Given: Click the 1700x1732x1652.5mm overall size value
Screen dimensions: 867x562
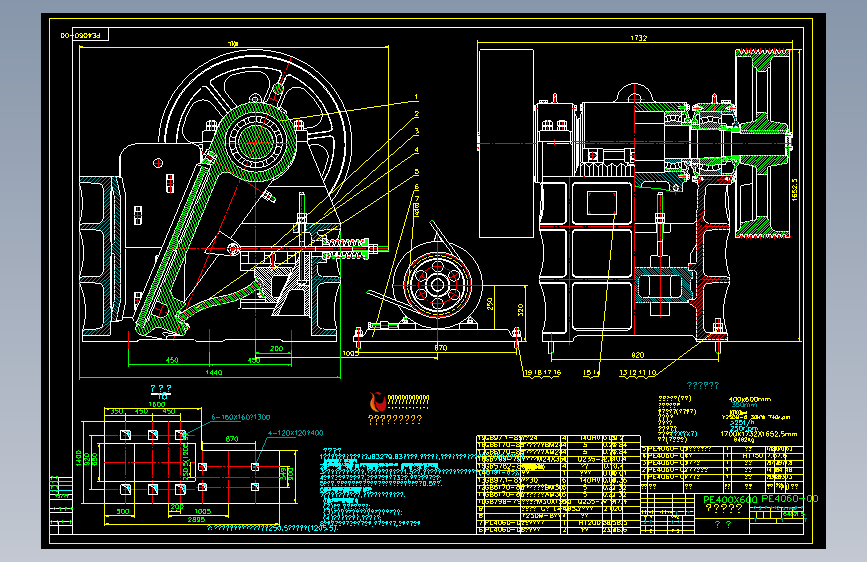Looking at the screenshot, I should point(760,434).
